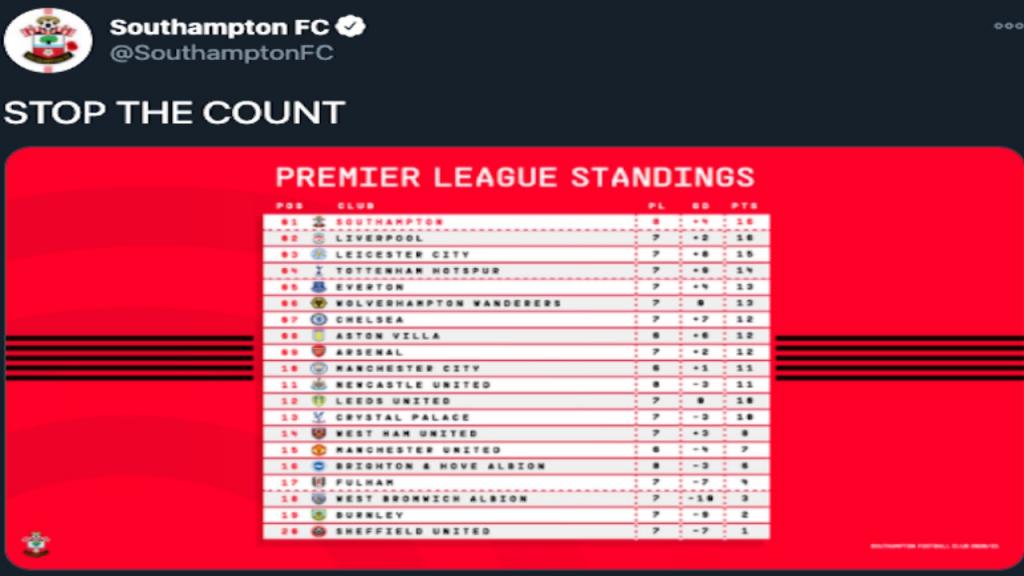Click the Chelsea club crest
1024x576 pixels.
tap(318, 319)
